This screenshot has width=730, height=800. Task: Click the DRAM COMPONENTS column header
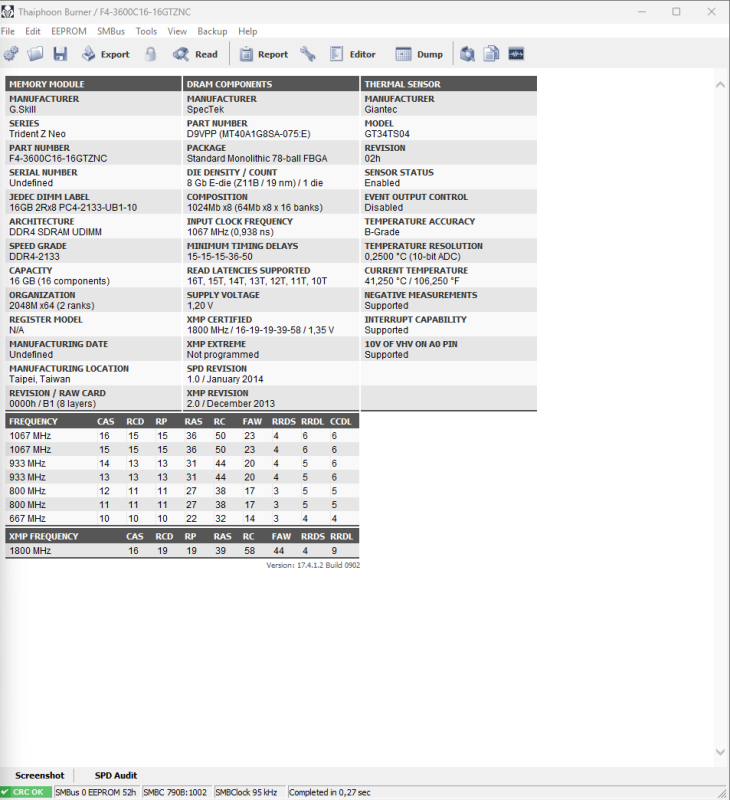coord(271,84)
